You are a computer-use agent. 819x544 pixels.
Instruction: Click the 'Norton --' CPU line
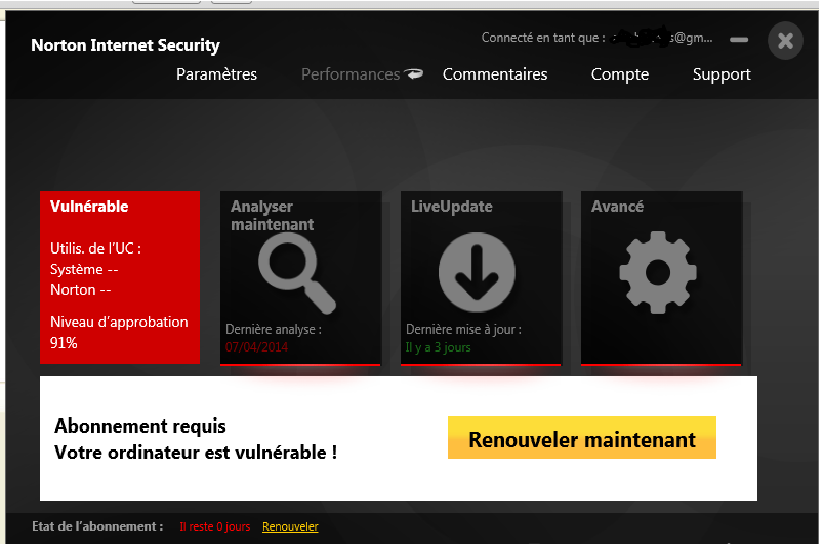[80, 290]
